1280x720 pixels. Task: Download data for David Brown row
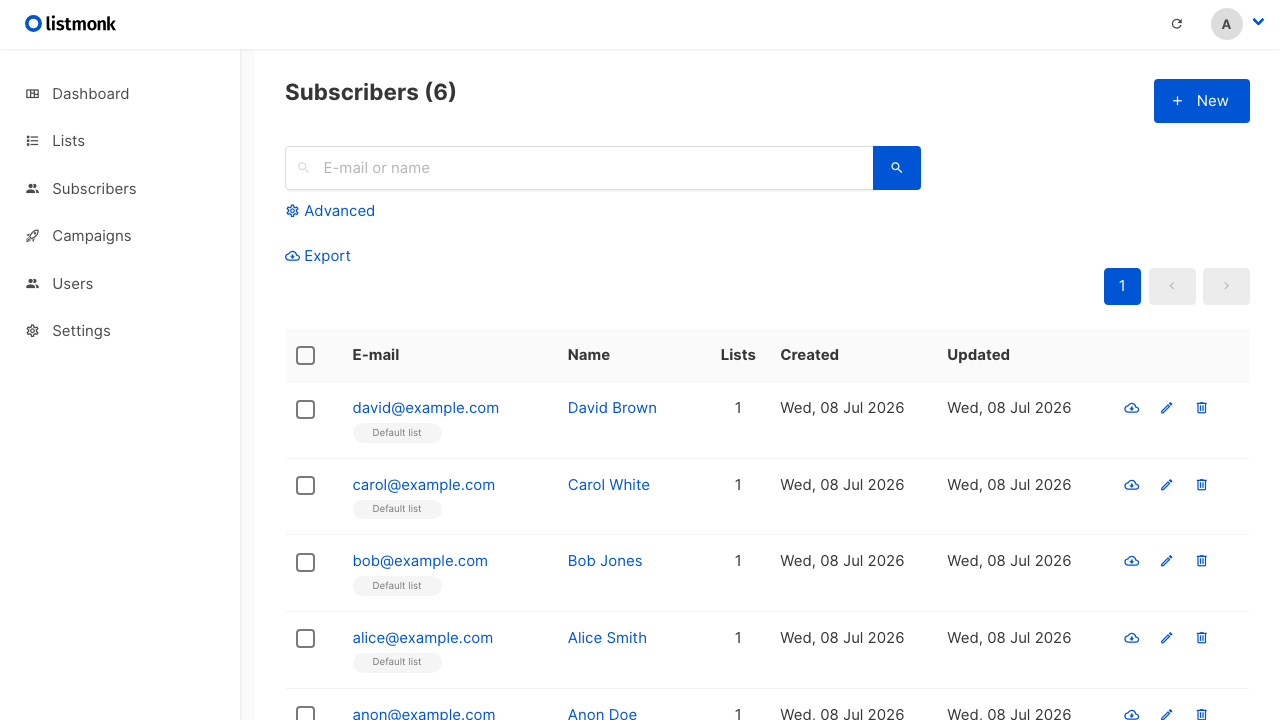pyautogui.click(x=1132, y=408)
